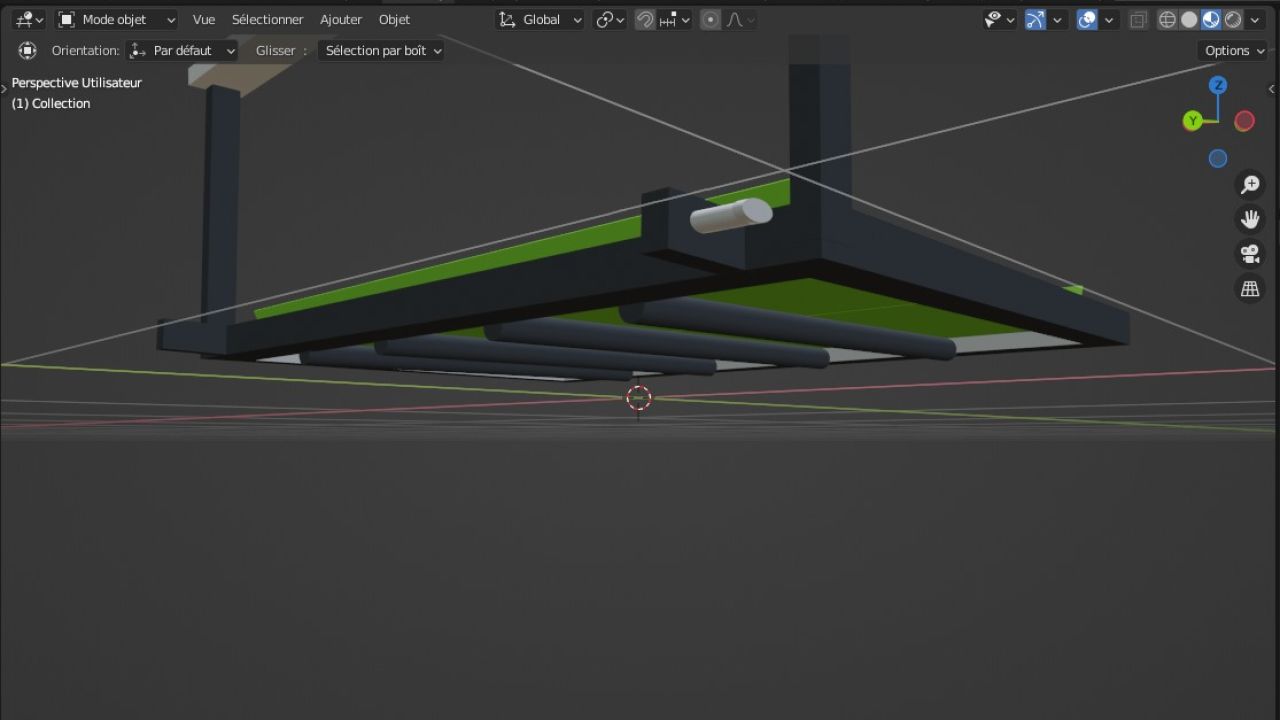
Task: Select material preview shading mode
Action: (x=1211, y=20)
